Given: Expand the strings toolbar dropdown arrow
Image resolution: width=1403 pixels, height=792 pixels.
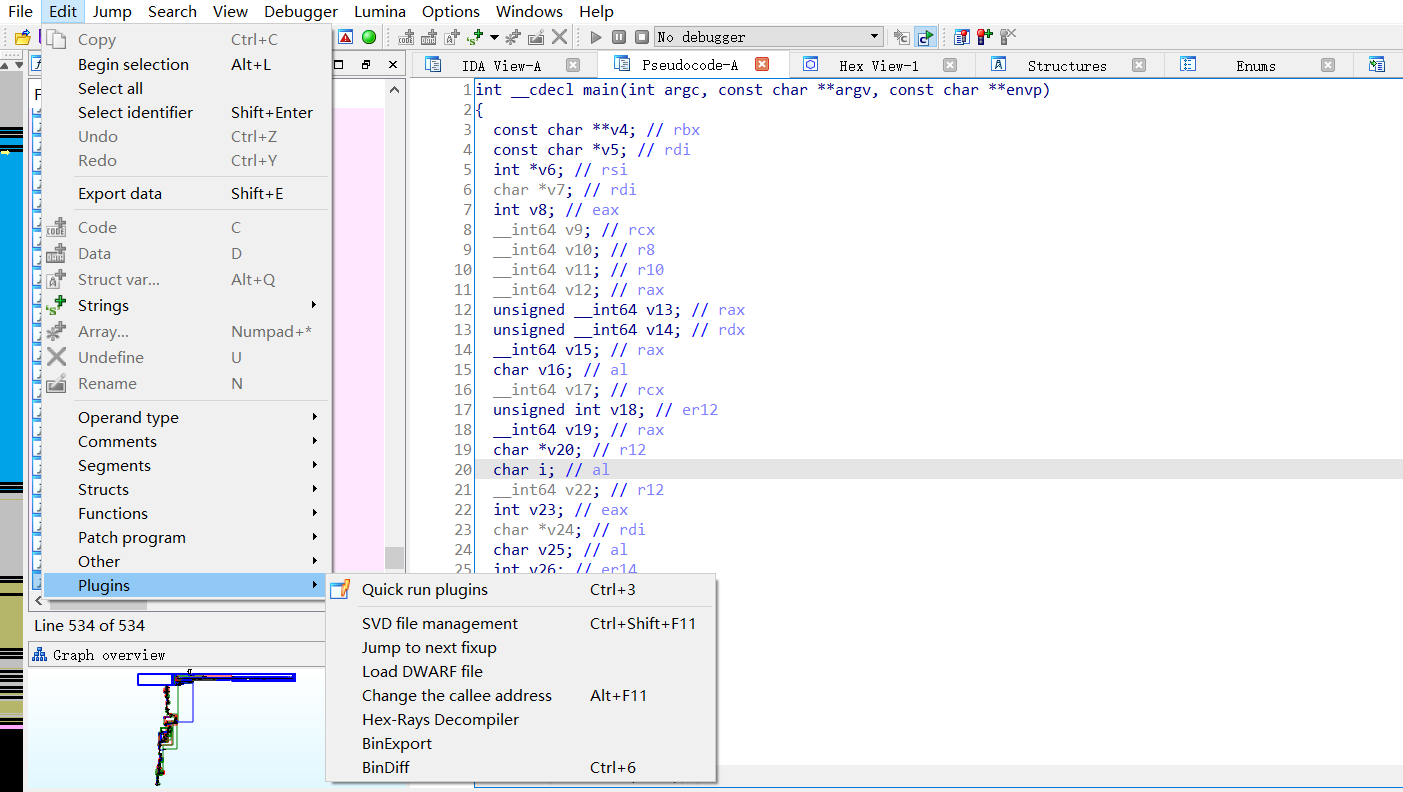Looking at the screenshot, I should pos(494,37).
